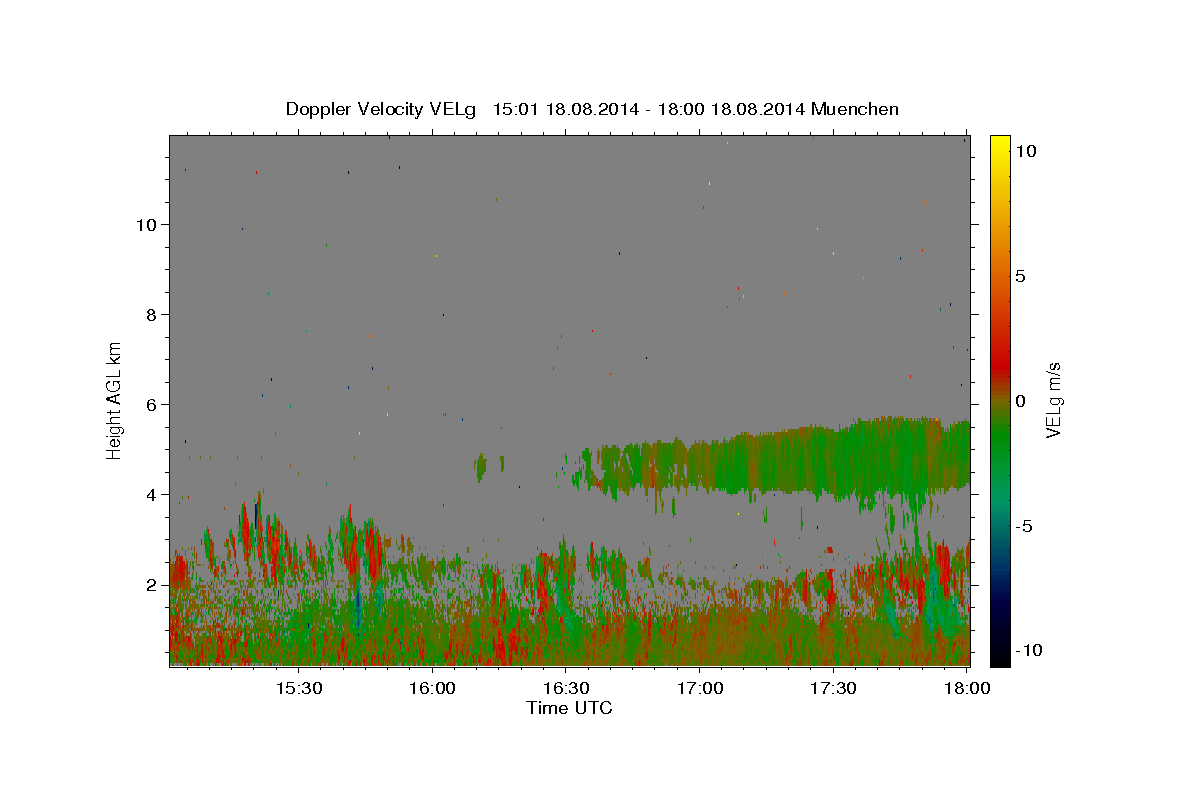Image resolution: width=1200 pixels, height=800 pixels.
Task: Click the '18:00' time tick label
Action: coord(968,688)
